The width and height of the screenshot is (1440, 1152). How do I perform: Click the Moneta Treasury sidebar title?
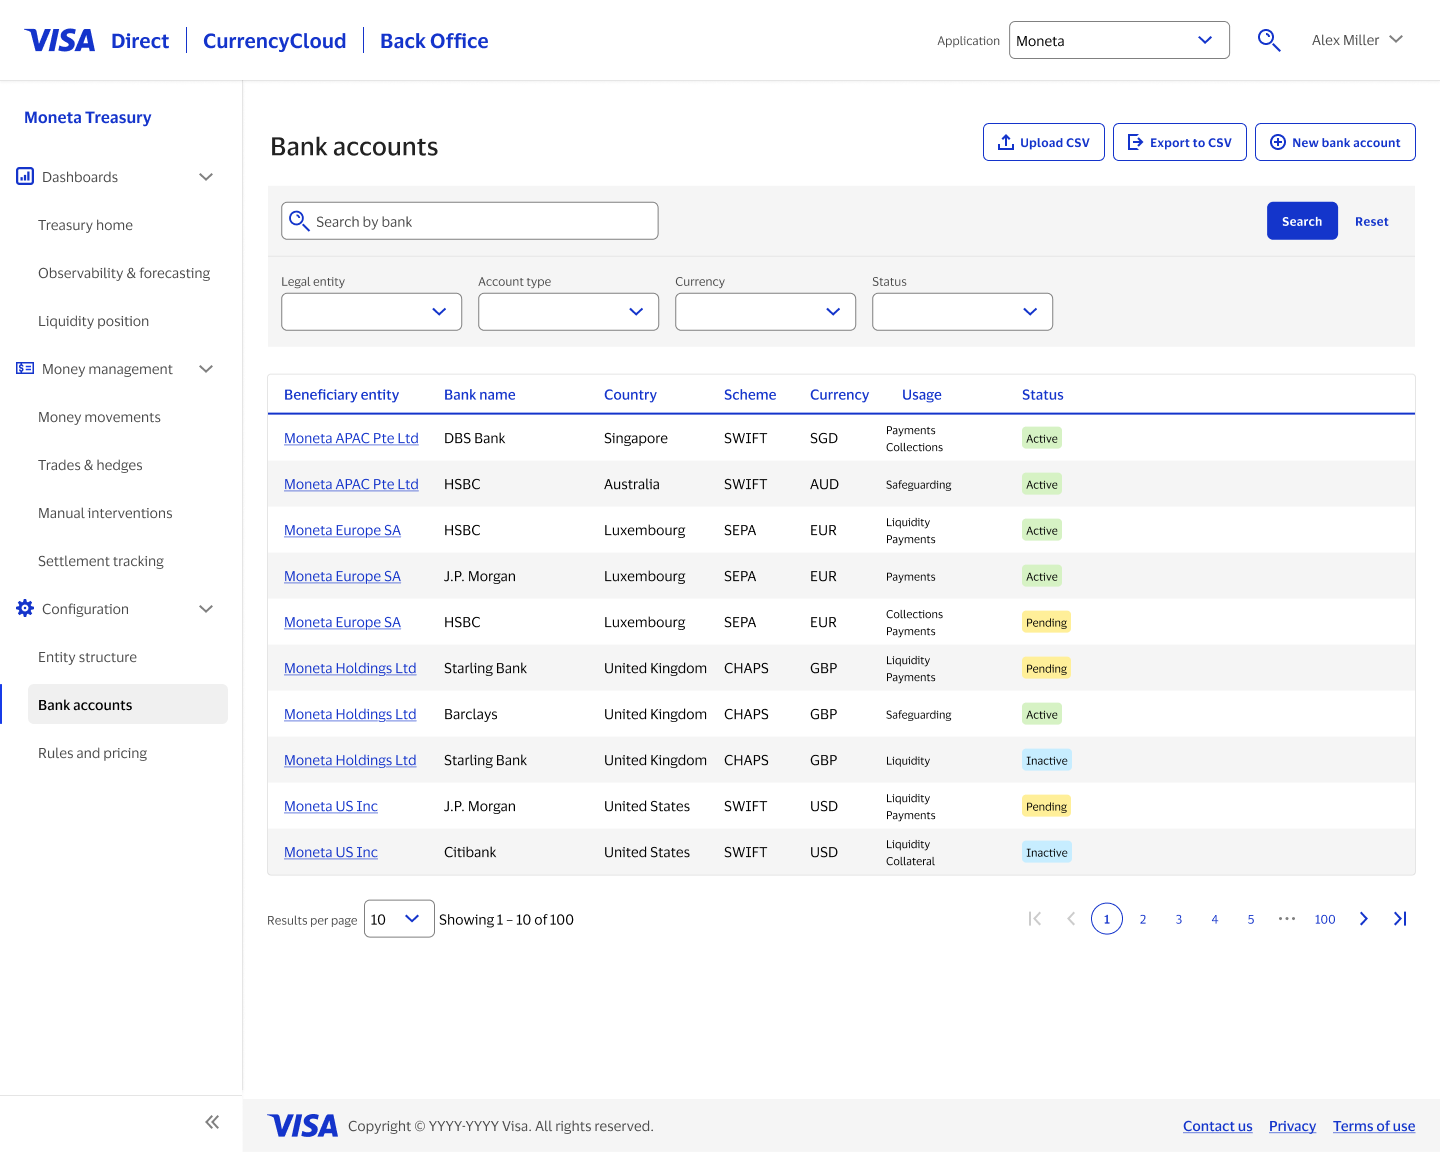(88, 117)
